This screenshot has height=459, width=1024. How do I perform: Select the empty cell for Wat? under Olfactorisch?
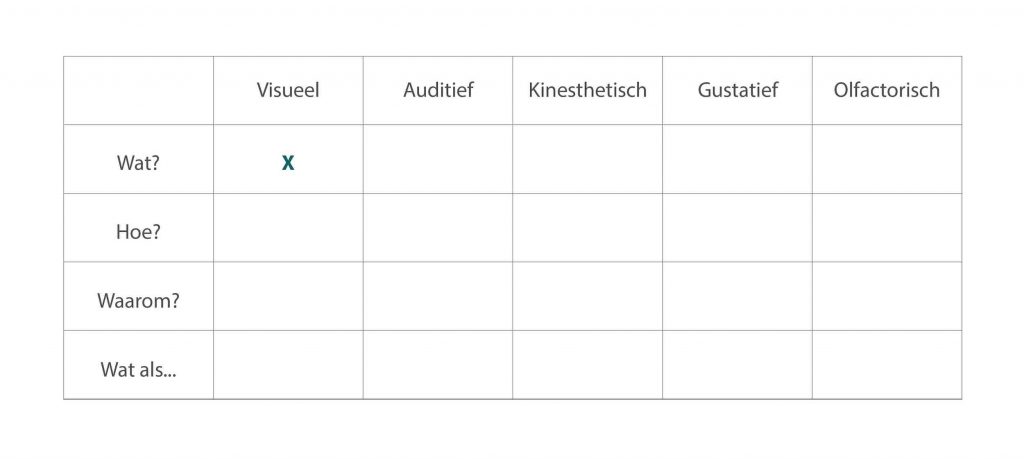886,159
